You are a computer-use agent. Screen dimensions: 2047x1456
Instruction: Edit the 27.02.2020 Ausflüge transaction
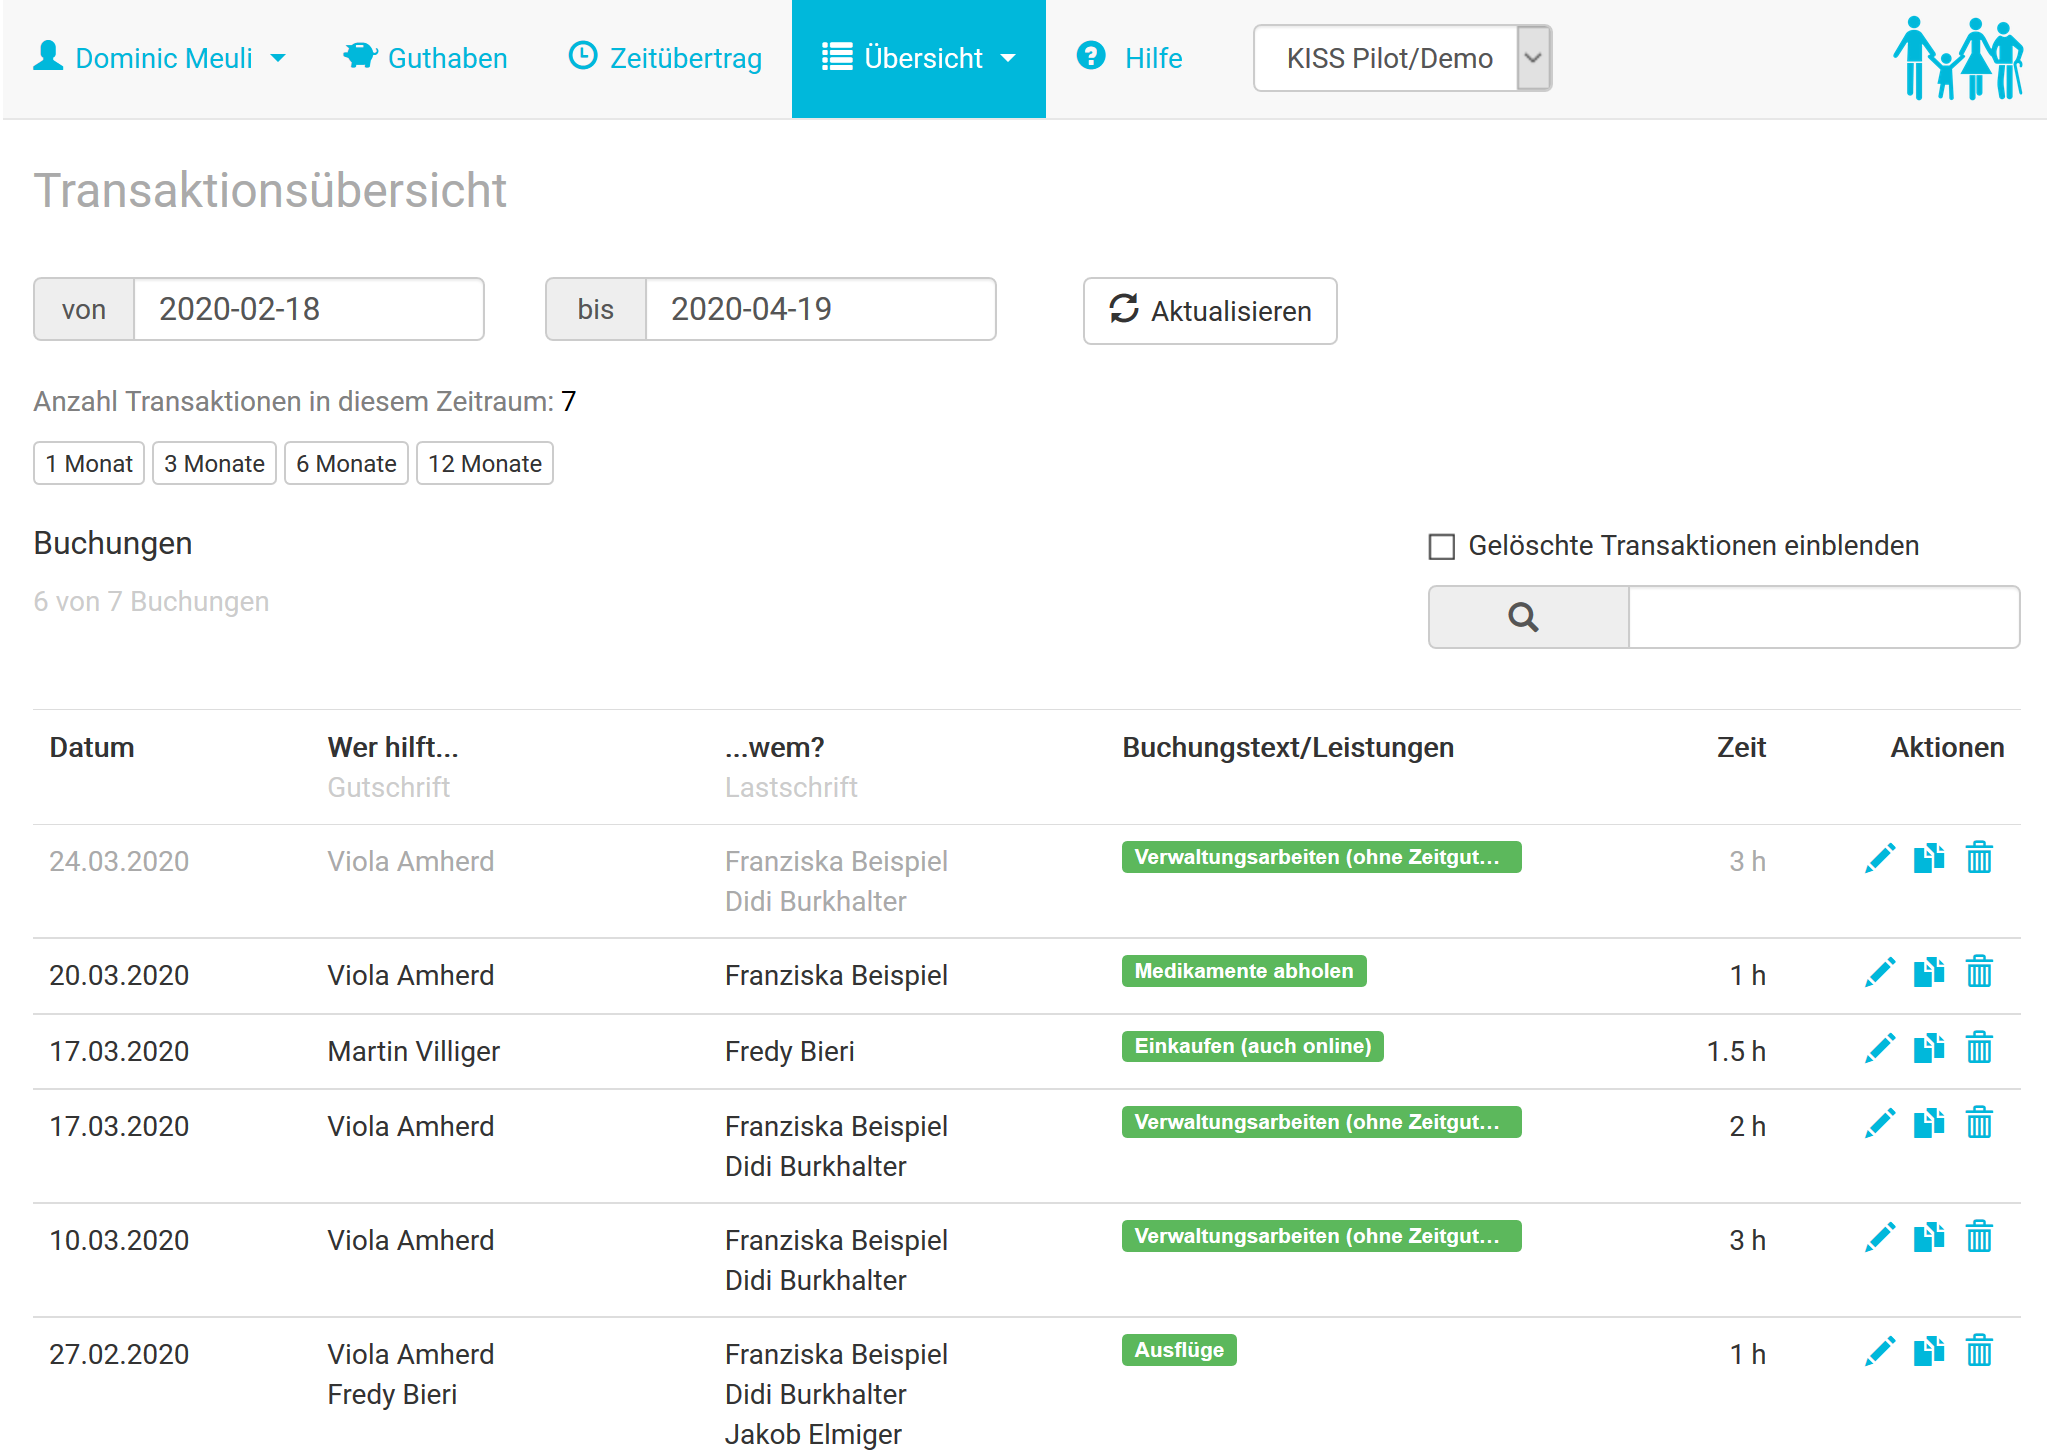coord(1879,1352)
